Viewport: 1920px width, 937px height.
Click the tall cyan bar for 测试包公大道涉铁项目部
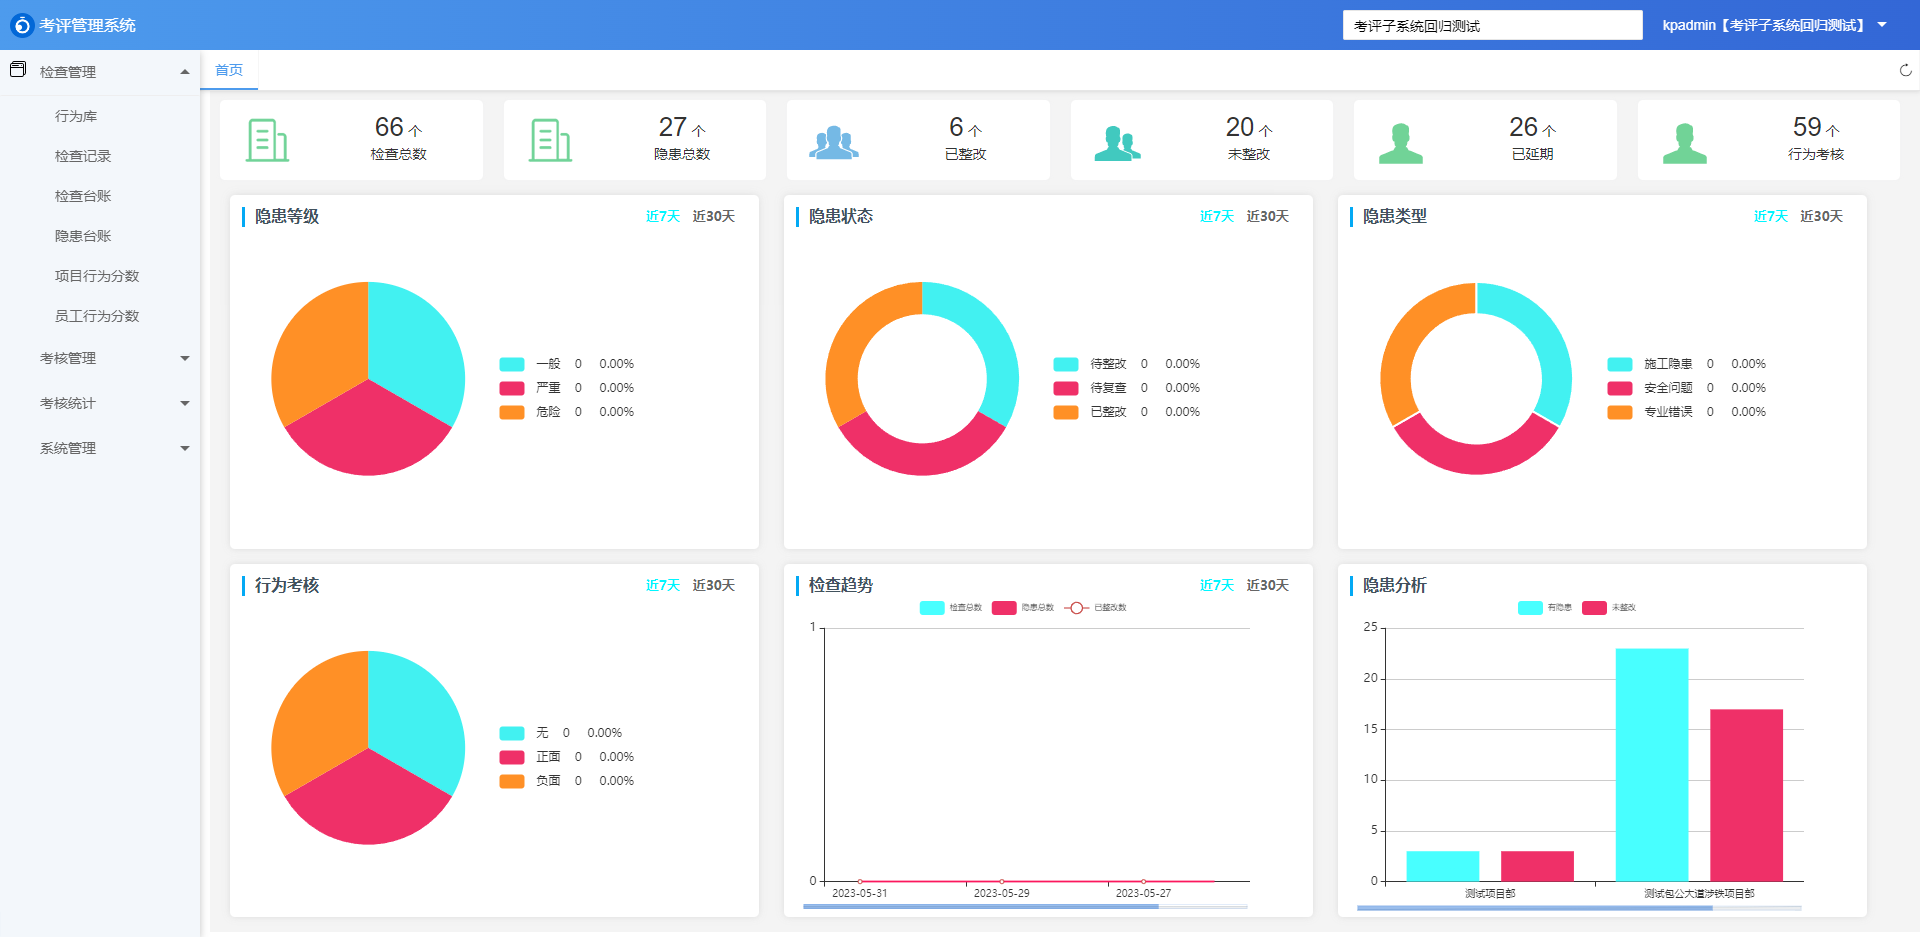[x=1652, y=765]
